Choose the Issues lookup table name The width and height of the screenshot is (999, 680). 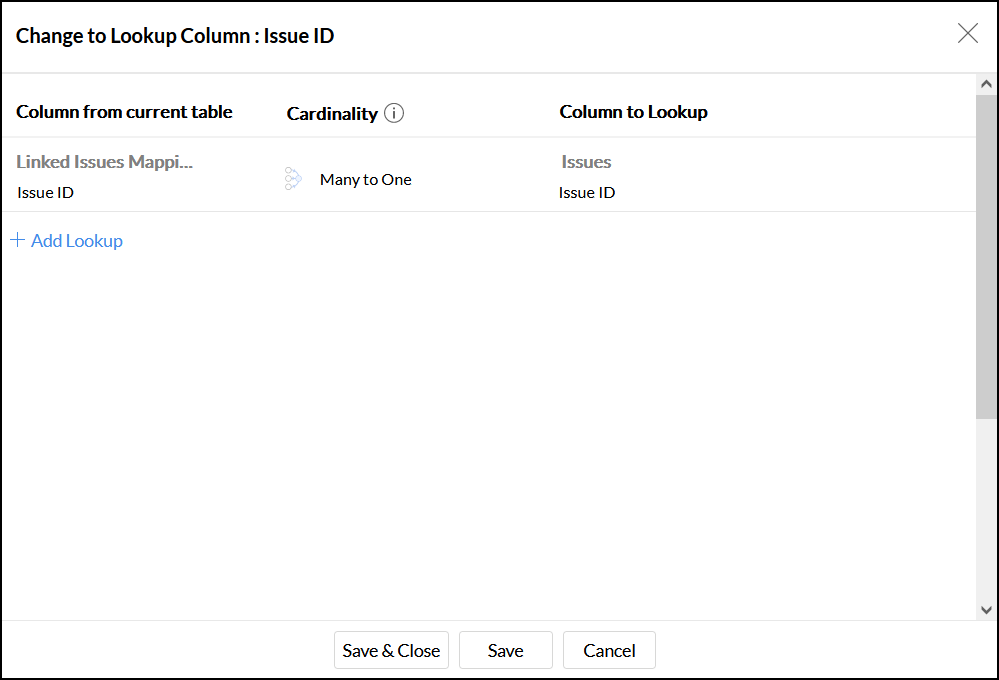tap(586, 162)
